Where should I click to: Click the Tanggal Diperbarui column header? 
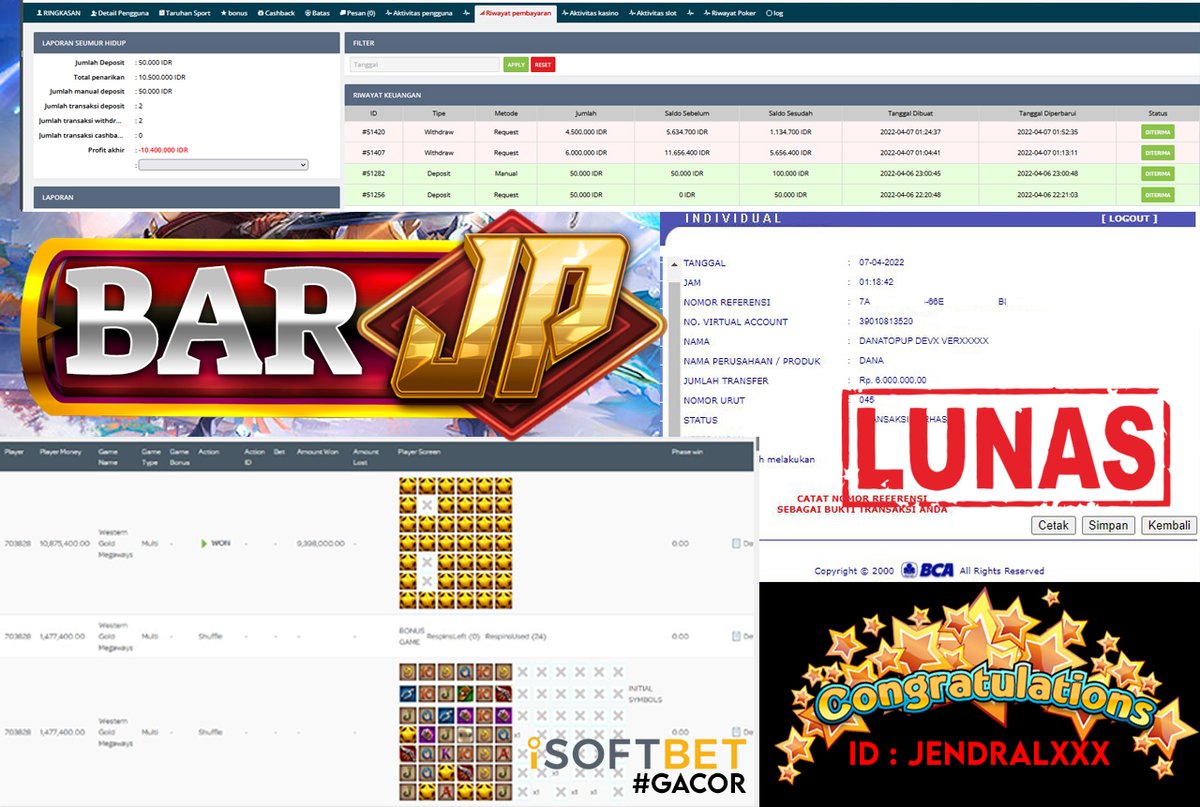click(1047, 113)
